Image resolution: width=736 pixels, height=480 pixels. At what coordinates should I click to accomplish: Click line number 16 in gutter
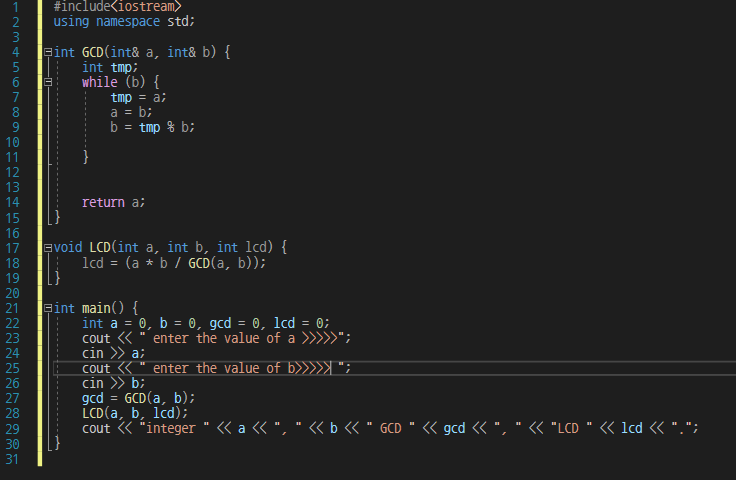(12, 233)
